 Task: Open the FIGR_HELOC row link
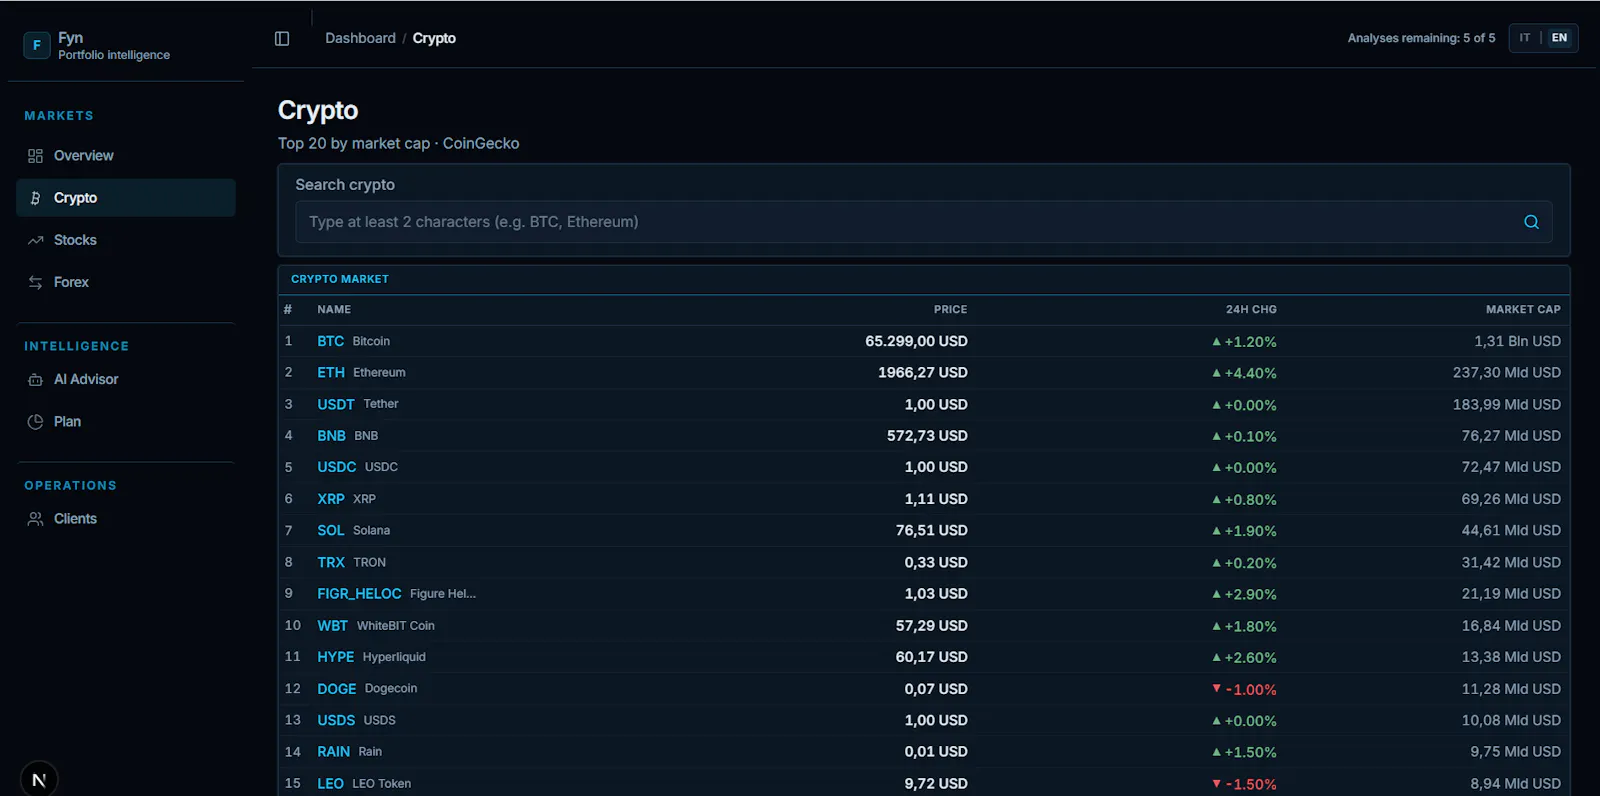pyautogui.click(x=396, y=594)
